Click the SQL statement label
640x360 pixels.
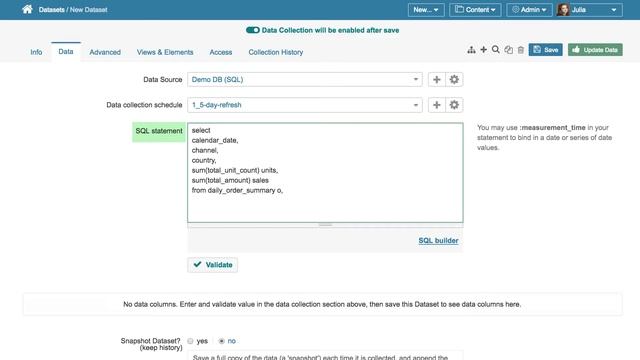point(159,131)
